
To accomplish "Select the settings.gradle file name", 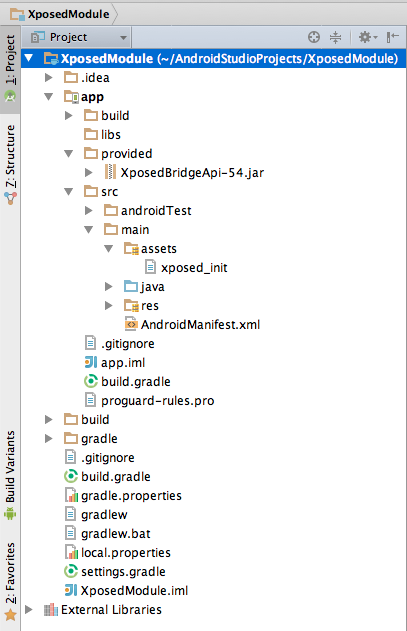I will pyautogui.click(x=123, y=572).
